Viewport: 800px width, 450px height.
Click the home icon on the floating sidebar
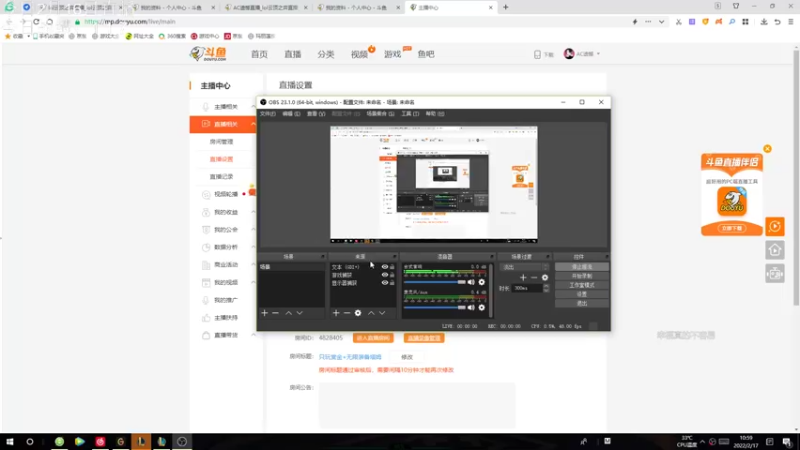(774, 250)
